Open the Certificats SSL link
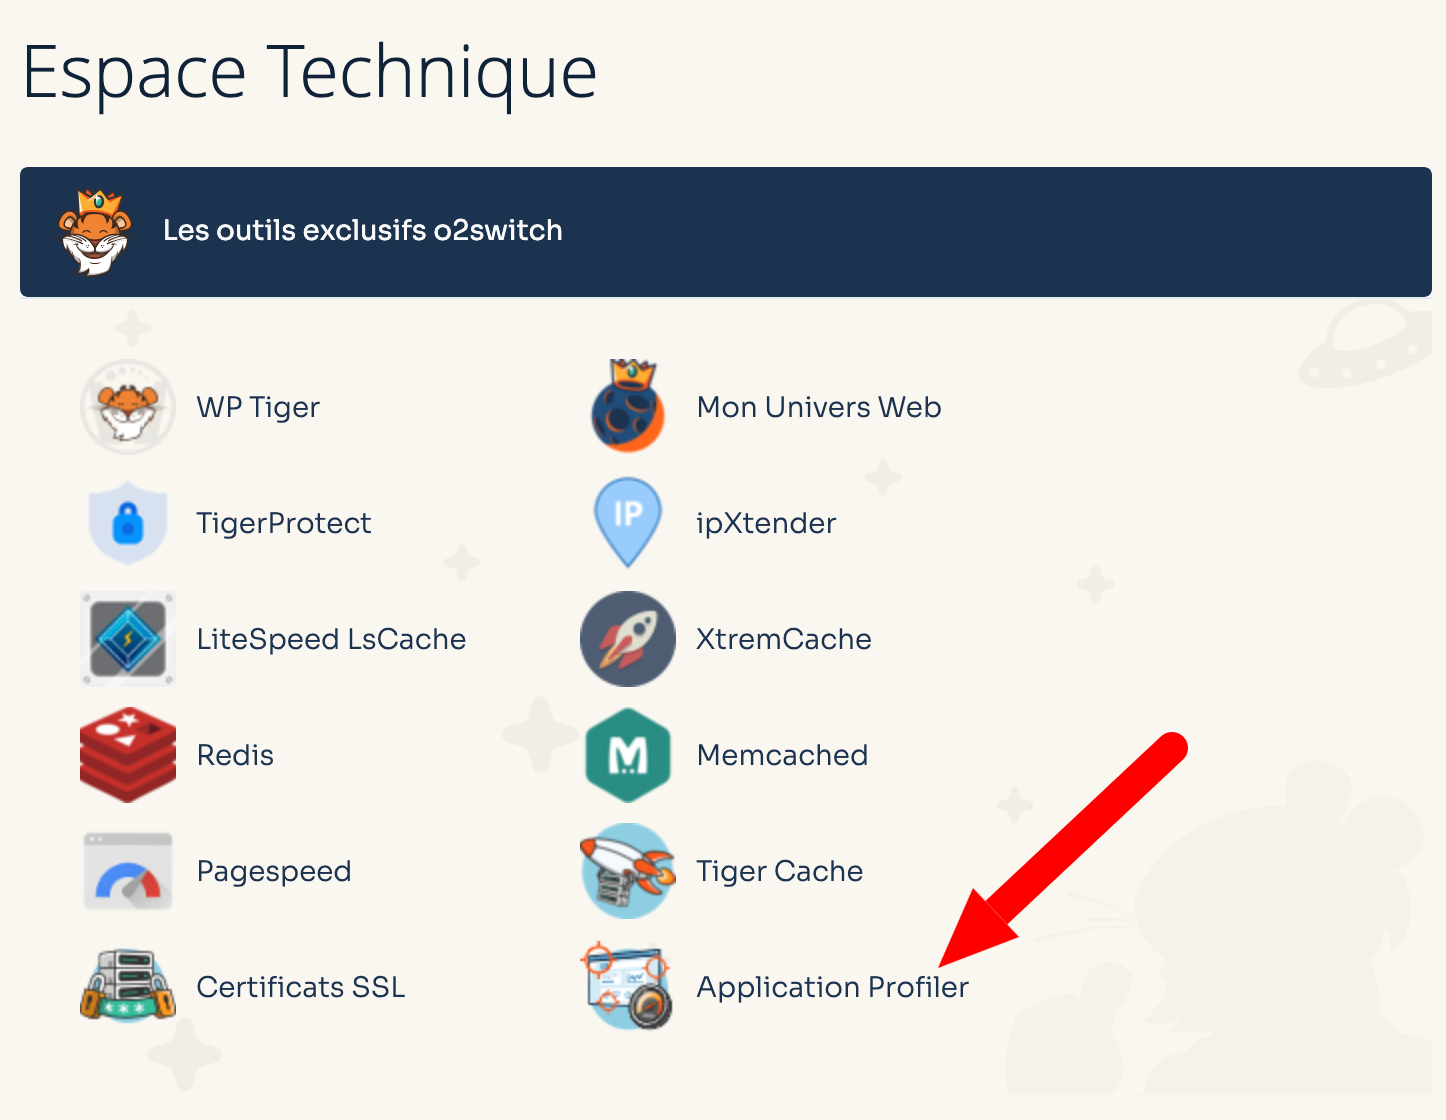The height and width of the screenshot is (1120, 1446). tap(301, 987)
